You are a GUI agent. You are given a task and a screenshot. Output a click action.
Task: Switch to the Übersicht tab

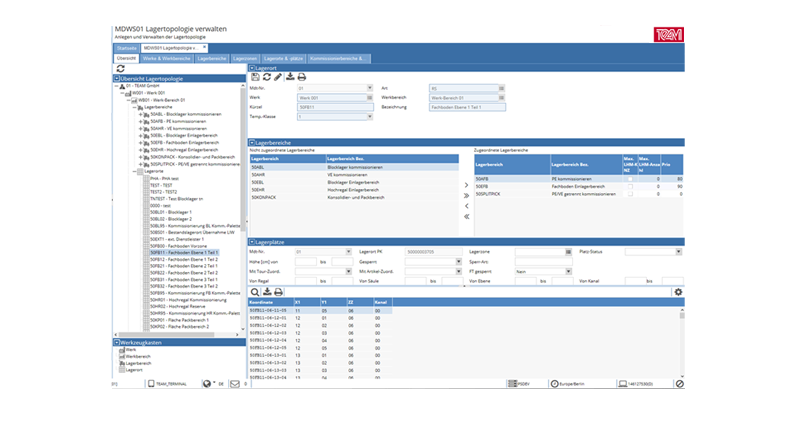pyautogui.click(x=126, y=59)
